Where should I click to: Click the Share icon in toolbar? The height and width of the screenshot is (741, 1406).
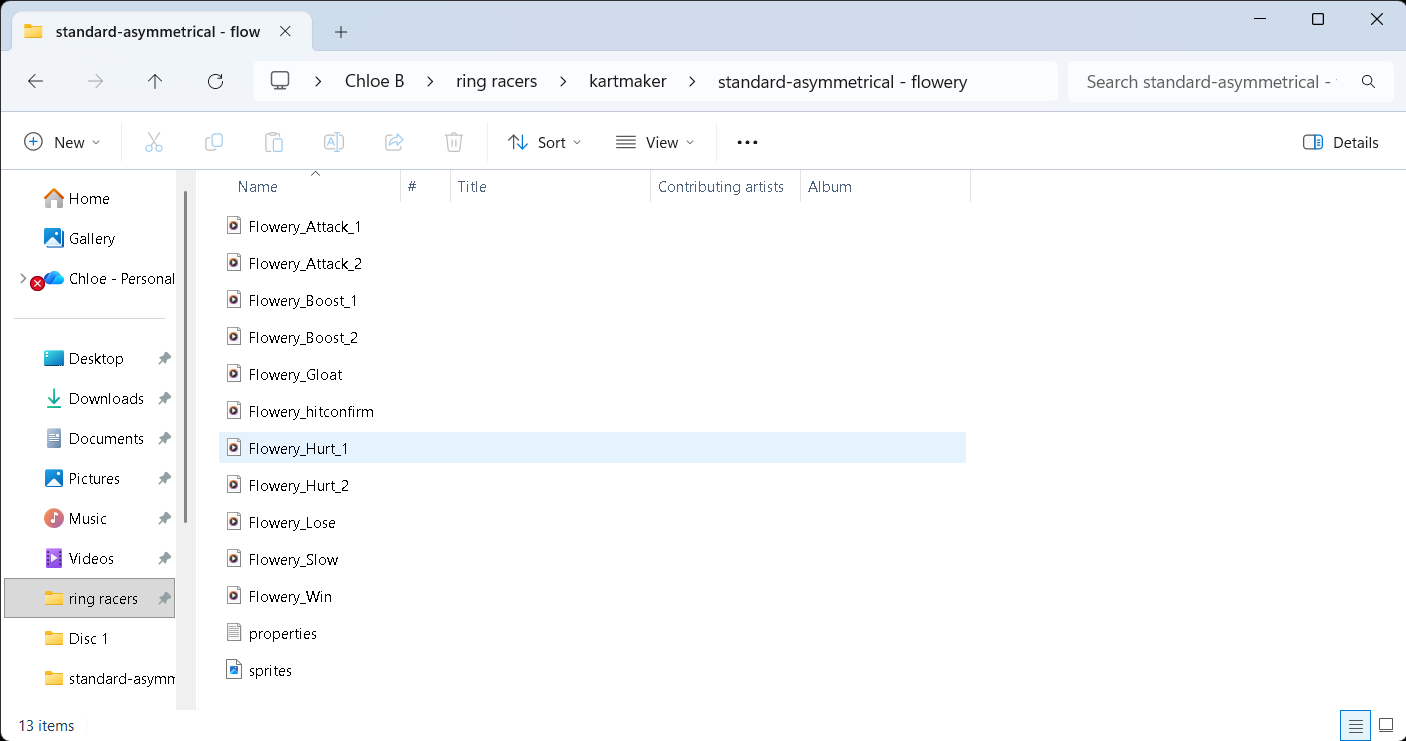pos(394,142)
